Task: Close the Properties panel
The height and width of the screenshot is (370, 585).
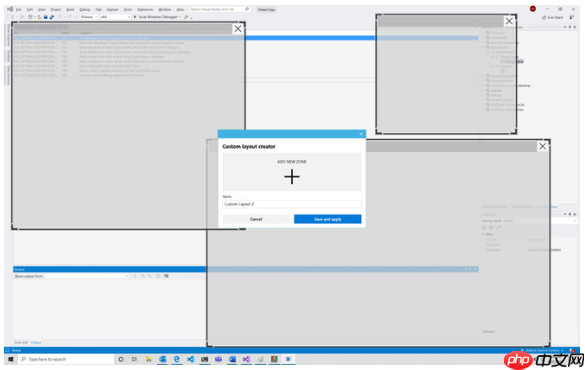Action: tap(575, 214)
